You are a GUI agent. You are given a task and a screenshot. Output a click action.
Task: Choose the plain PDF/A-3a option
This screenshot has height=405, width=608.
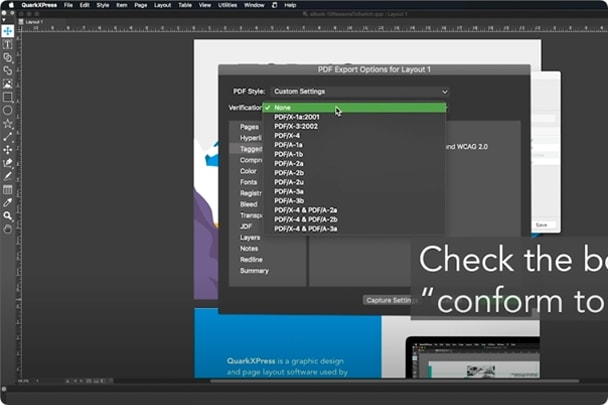(354, 191)
